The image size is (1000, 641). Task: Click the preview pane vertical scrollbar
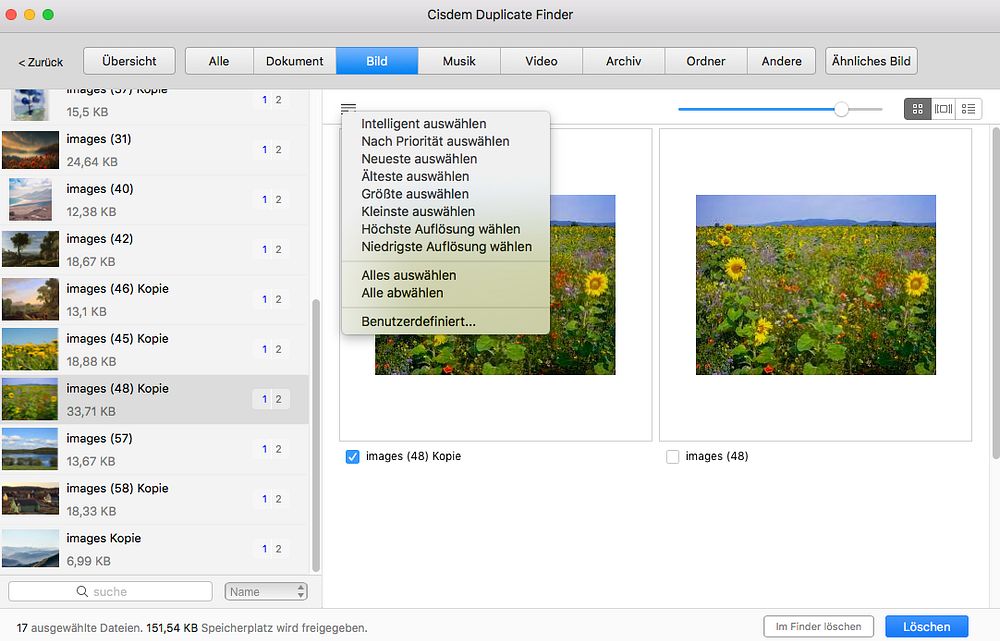coord(996,293)
